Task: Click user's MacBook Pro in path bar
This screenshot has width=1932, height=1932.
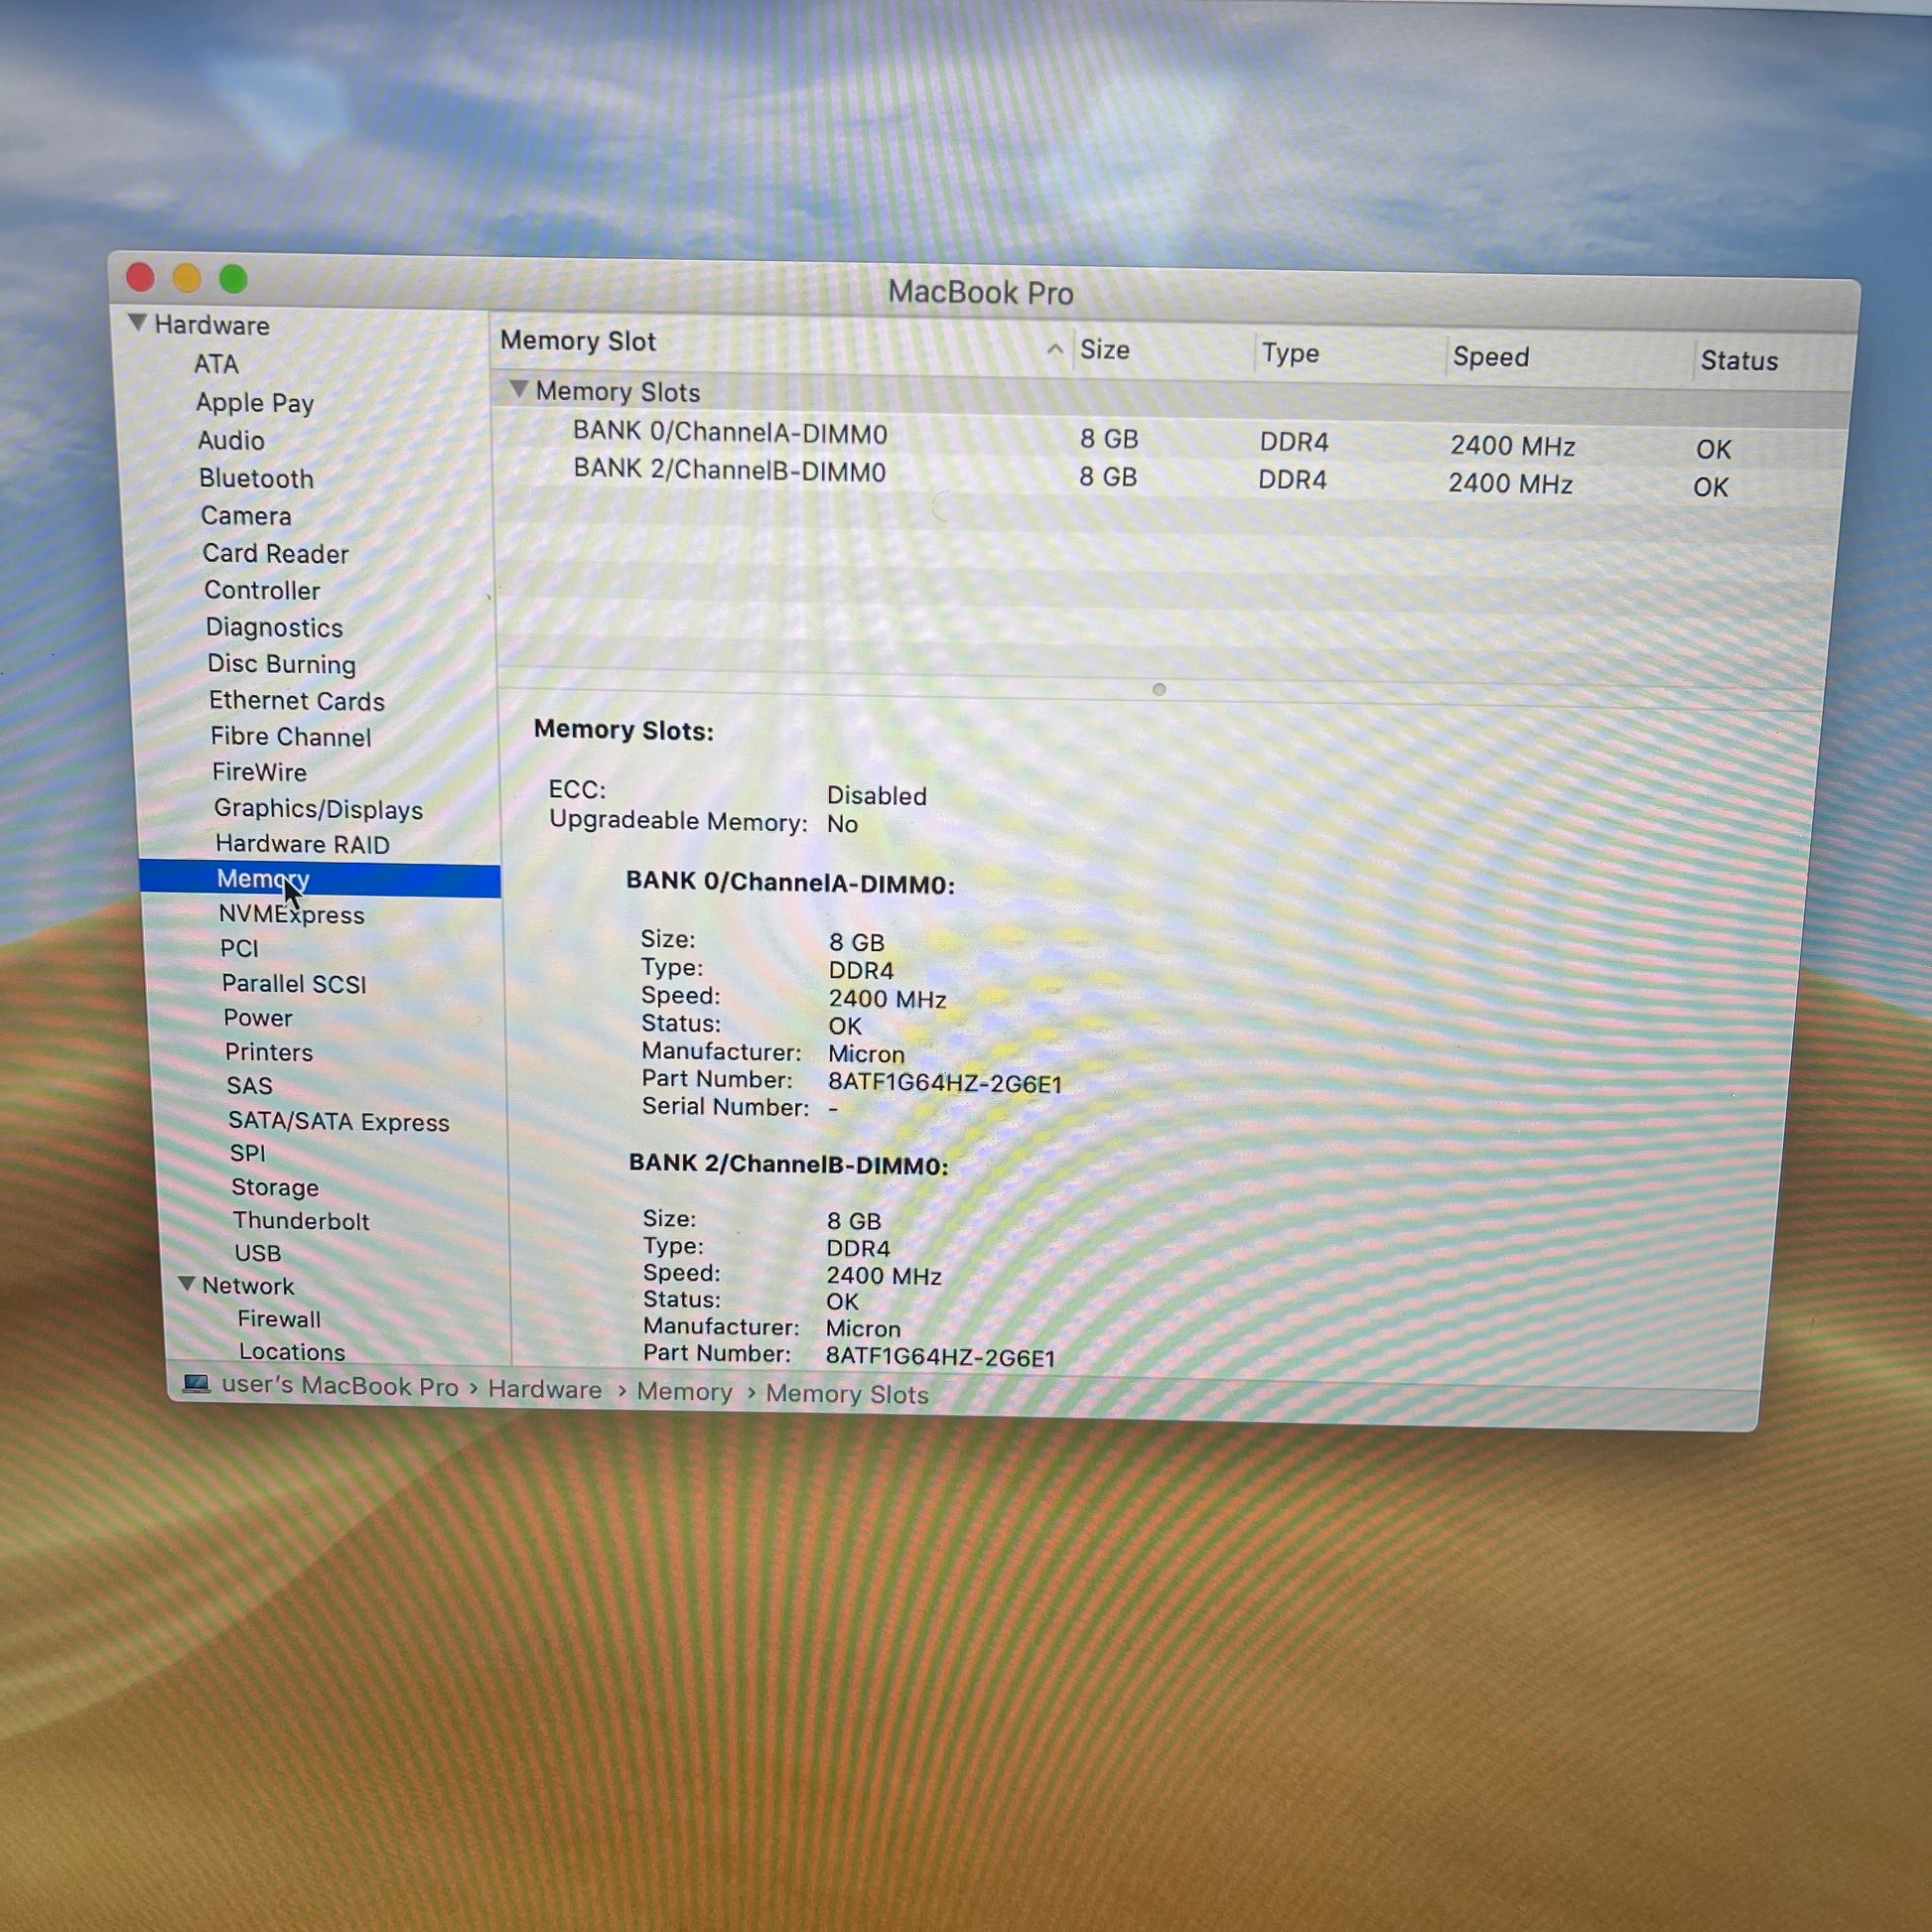Action: [340, 1386]
